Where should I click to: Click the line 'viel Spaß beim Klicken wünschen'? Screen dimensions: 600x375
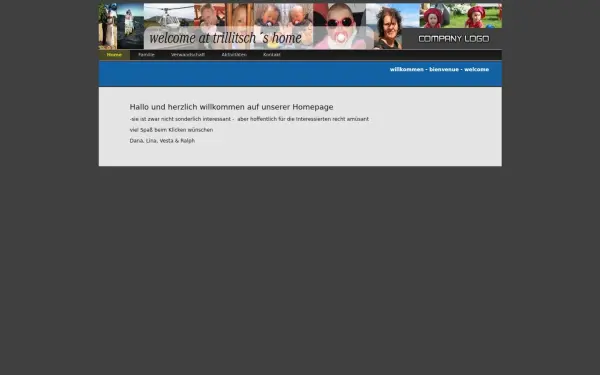tap(171, 130)
